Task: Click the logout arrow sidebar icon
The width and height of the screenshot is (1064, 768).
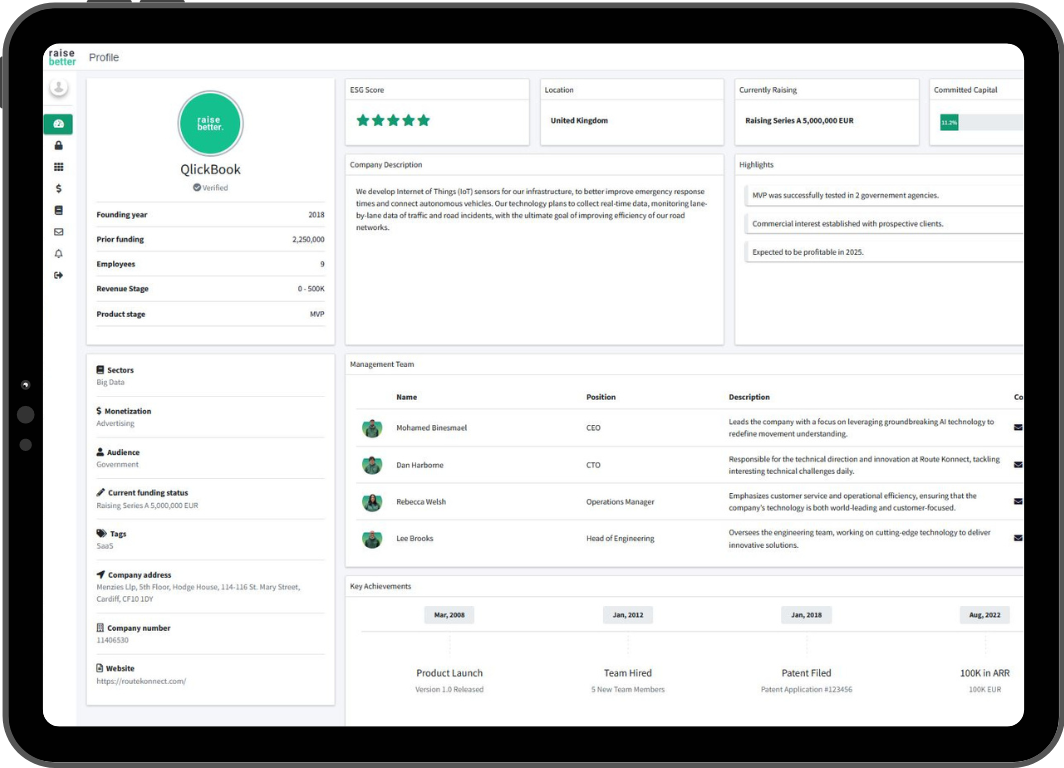Action: pos(58,275)
